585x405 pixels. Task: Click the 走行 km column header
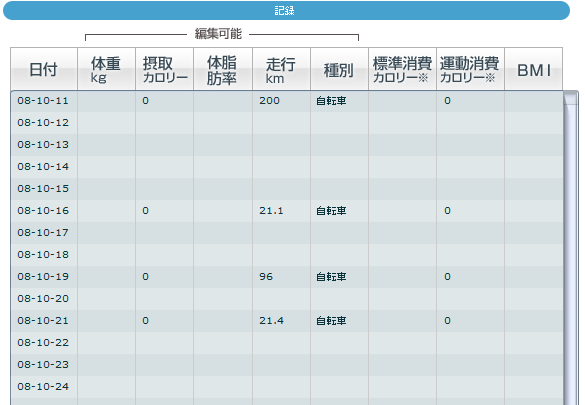(x=281, y=69)
